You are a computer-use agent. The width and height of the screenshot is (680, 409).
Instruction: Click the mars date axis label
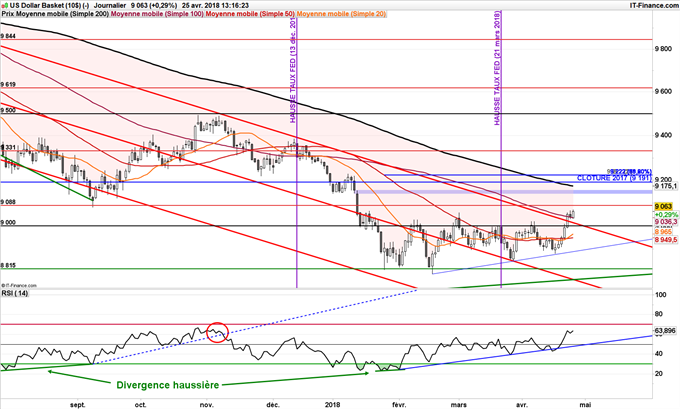458,405
